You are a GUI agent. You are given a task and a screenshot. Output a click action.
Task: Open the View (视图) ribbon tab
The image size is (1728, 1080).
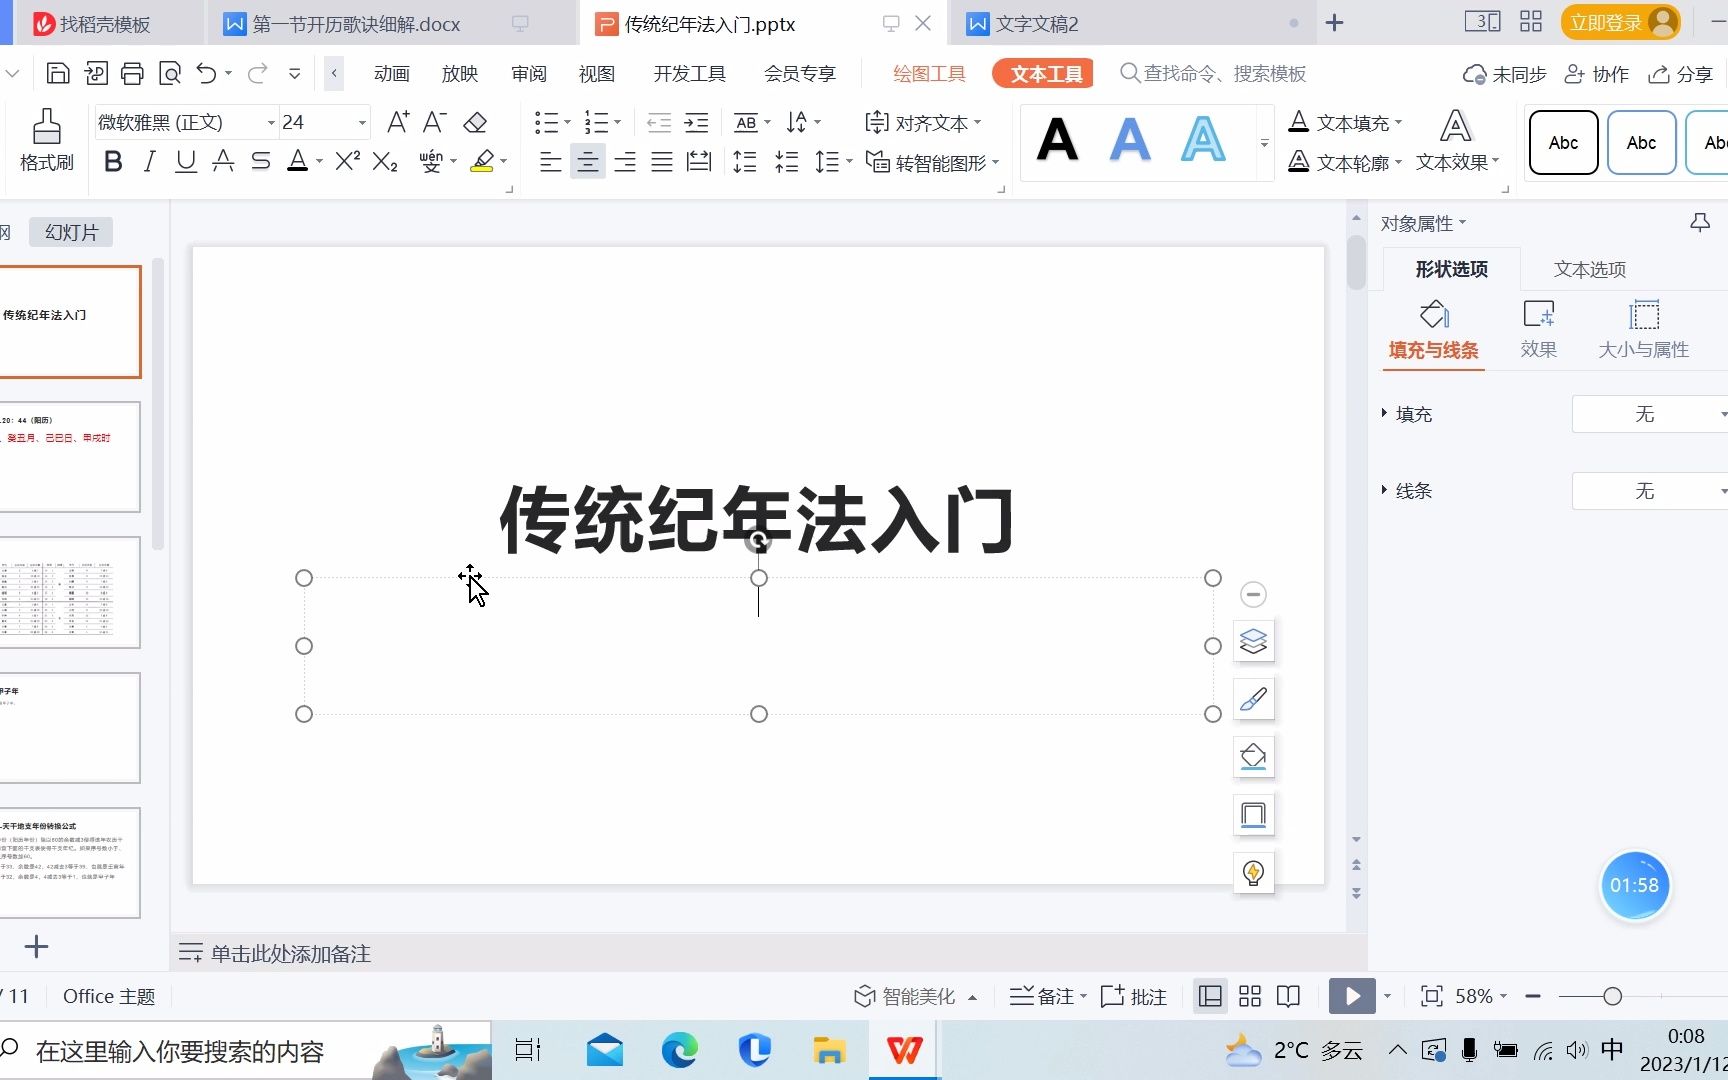point(597,74)
